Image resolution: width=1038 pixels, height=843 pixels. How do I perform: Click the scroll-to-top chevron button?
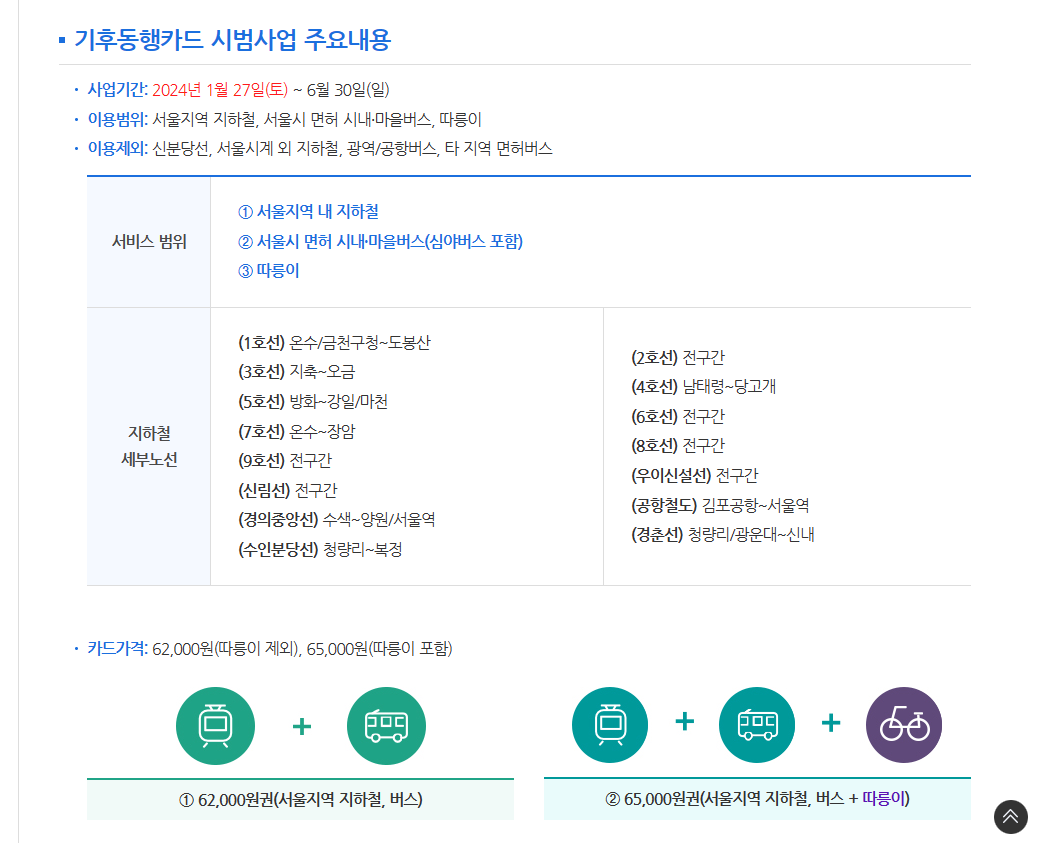click(1010, 817)
